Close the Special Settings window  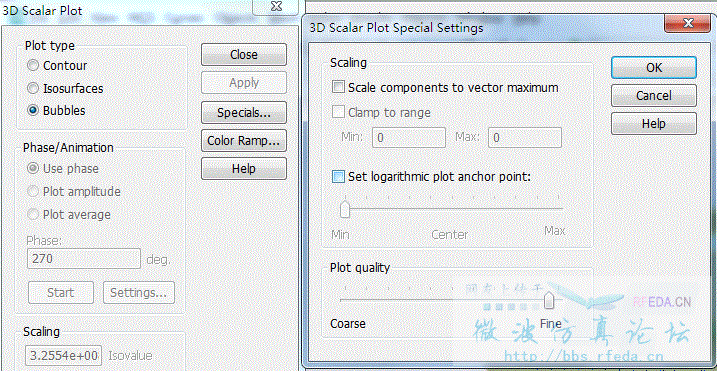(x=687, y=23)
